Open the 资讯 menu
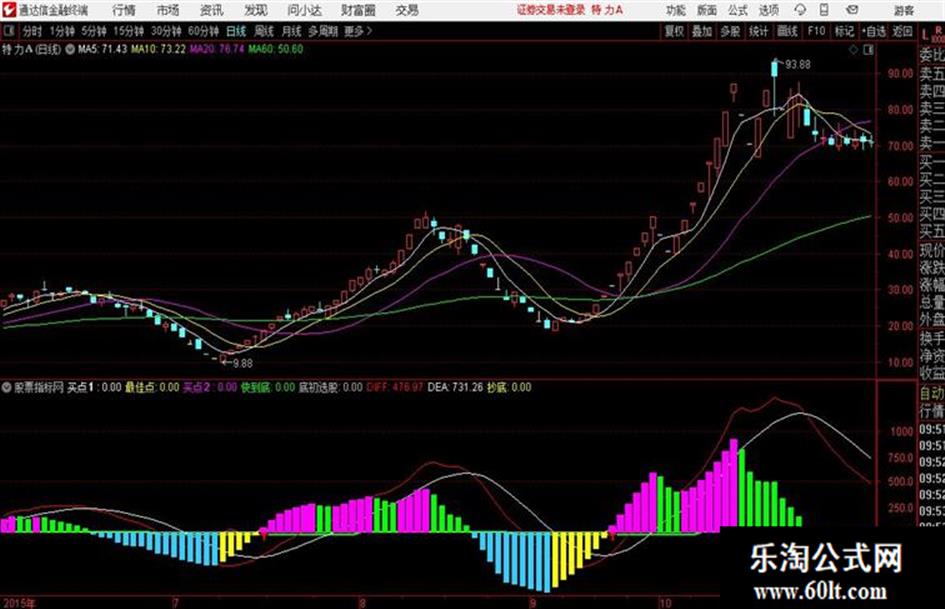The height and width of the screenshot is (609, 945). [x=212, y=10]
